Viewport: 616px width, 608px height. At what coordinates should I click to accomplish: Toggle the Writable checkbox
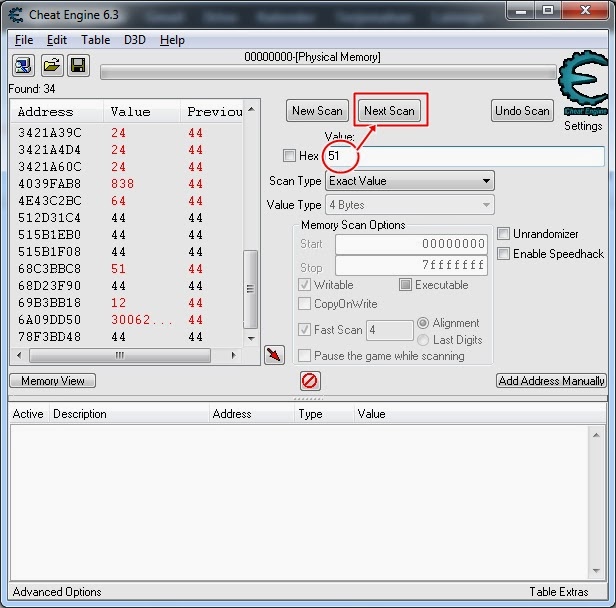(x=304, y=285)
